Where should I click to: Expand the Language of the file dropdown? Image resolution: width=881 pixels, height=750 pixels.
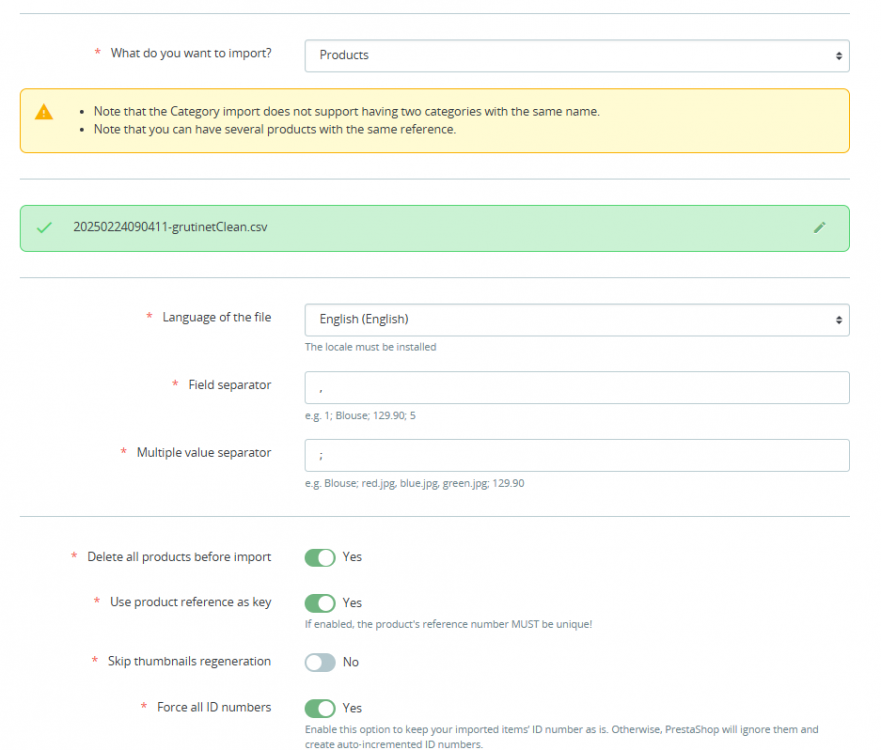pyautogui.click(x=576, y=320)
